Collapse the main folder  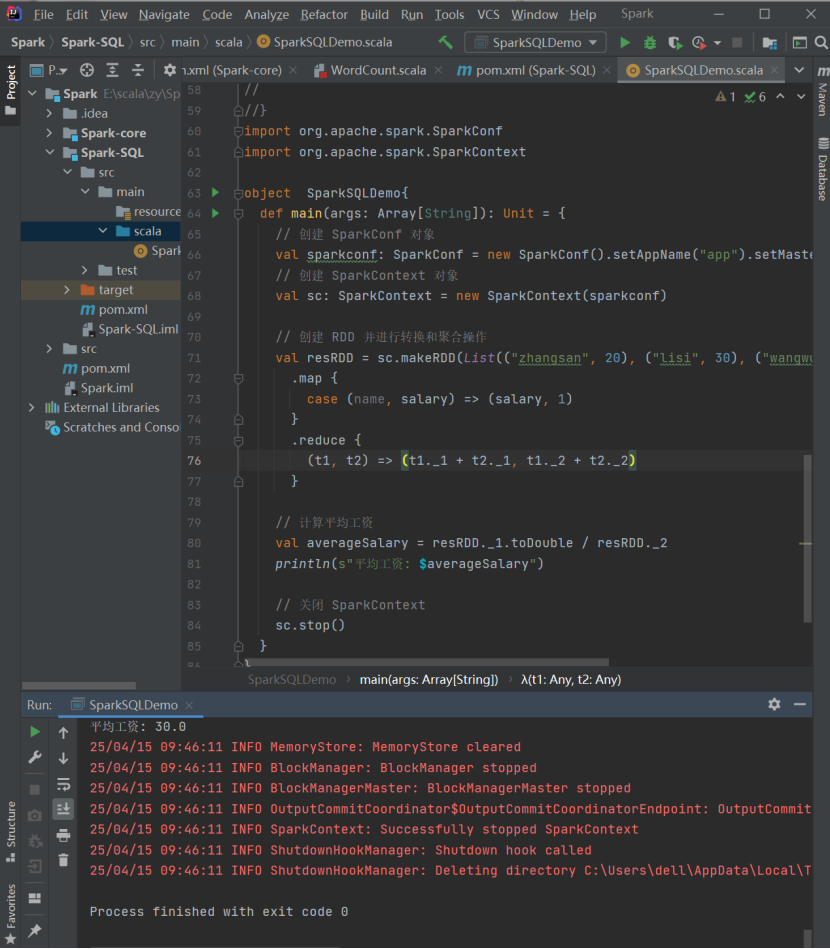tap(85, 192)
